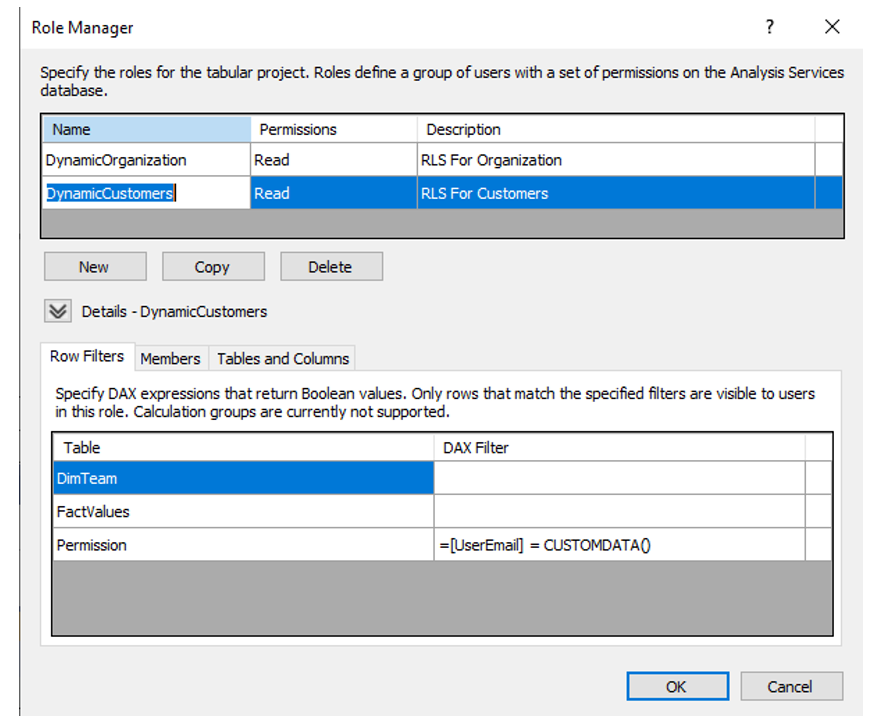Click the RLS For Organization description
Viewport: 877px width, 727px height.
pyautogui.click(x=616, y=160)
